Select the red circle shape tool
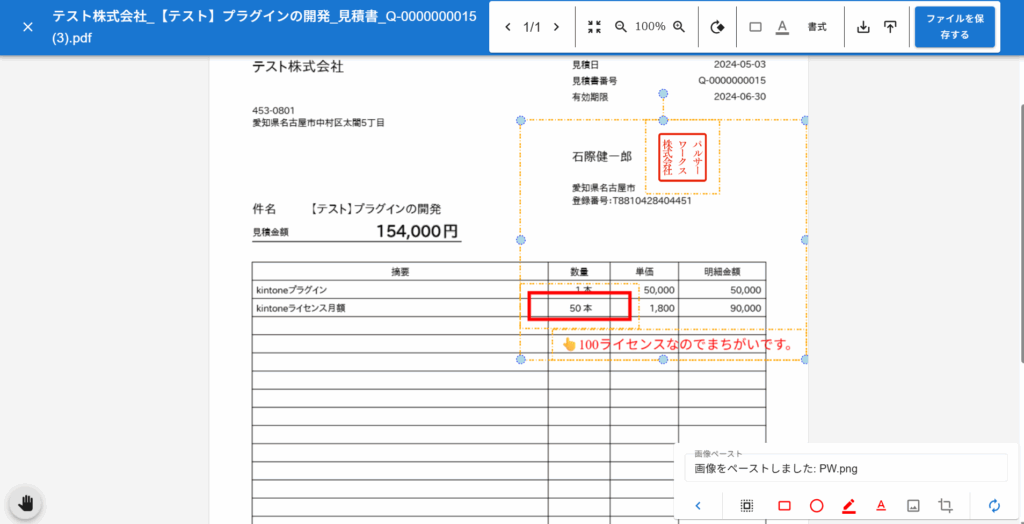 (816, 506)
